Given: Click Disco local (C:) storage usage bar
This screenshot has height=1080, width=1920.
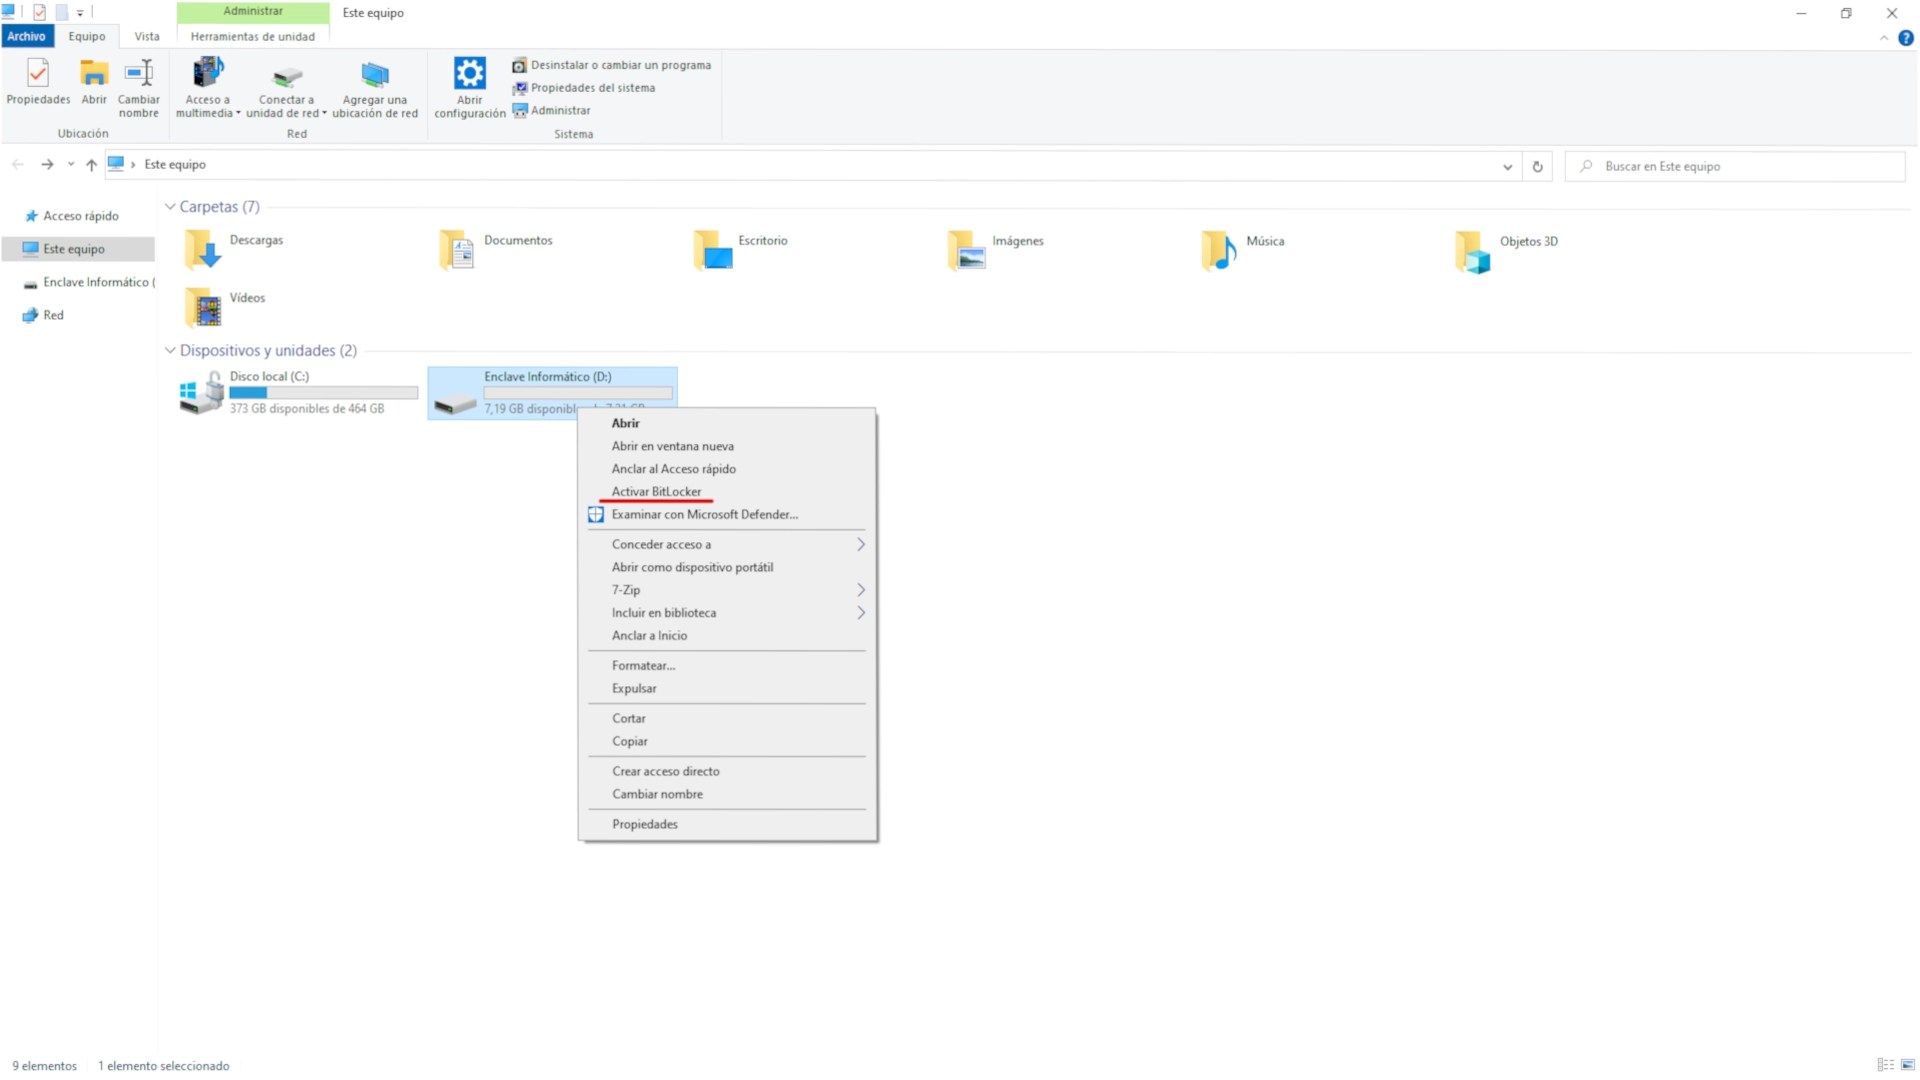Looking at the screenshot, I should pyautogui.click(x=323, y=393).
